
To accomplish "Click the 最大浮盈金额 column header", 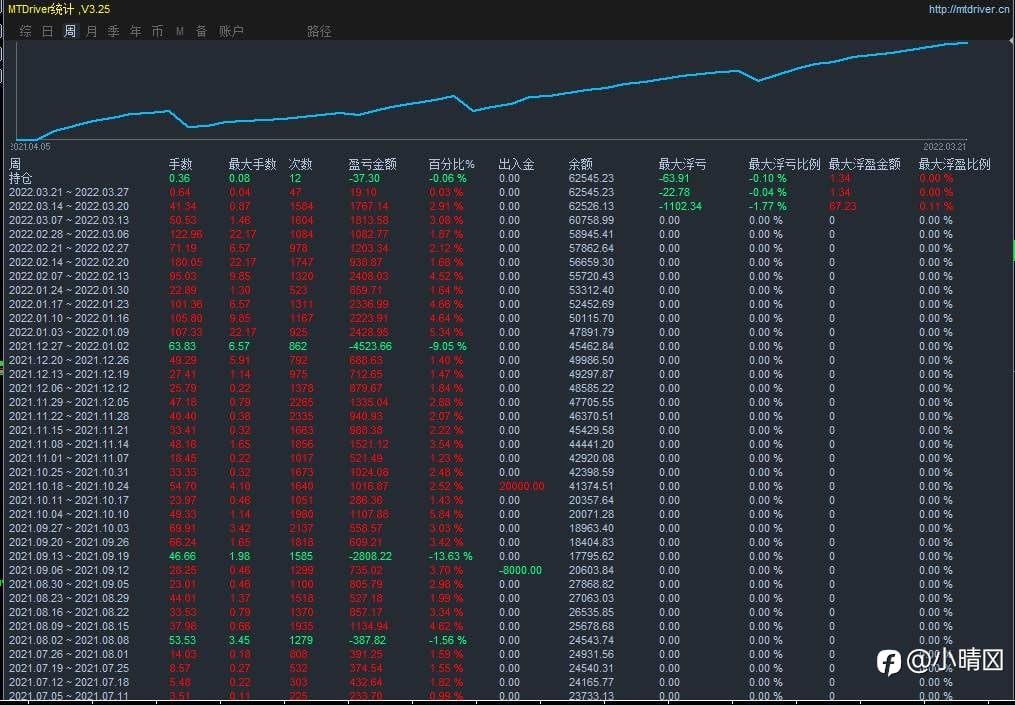I will click(x=865, y=164).
